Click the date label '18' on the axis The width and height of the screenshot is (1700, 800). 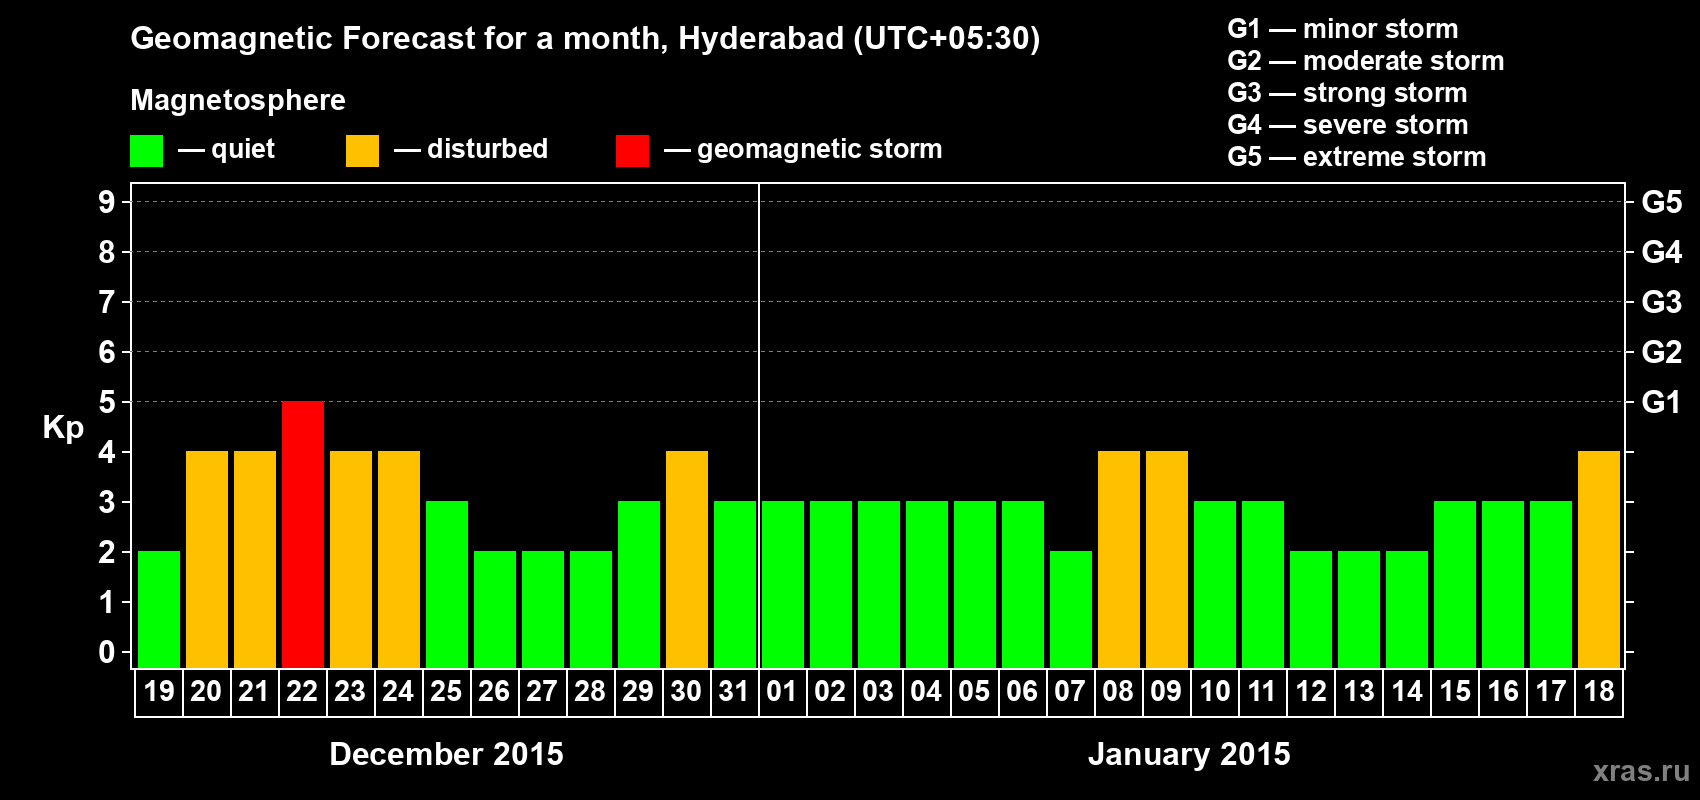pos(1599,691)
